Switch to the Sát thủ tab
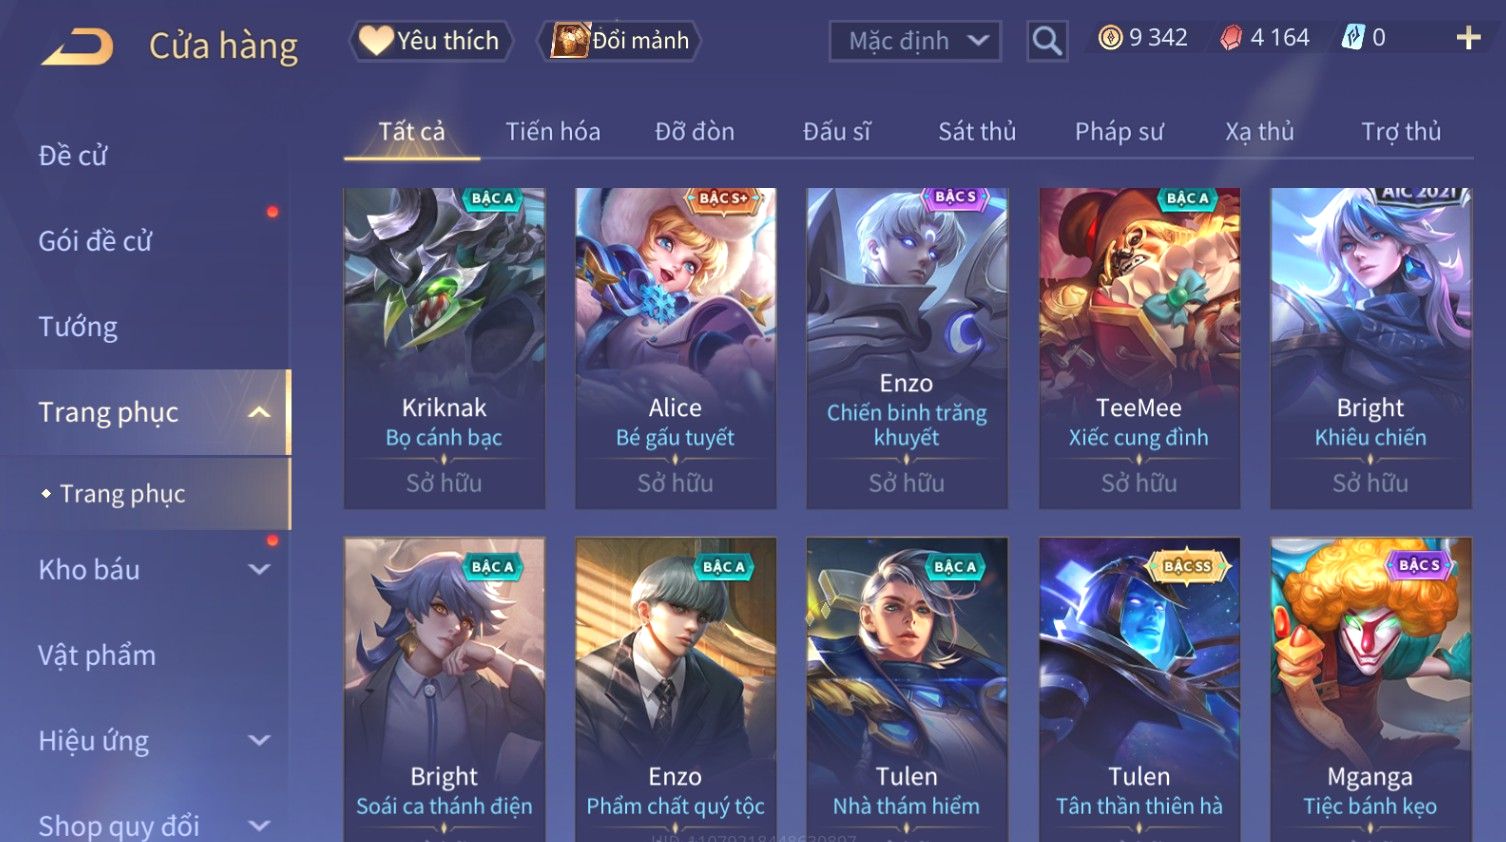This screenshot has width=1506, height=842. coord(977,131)
